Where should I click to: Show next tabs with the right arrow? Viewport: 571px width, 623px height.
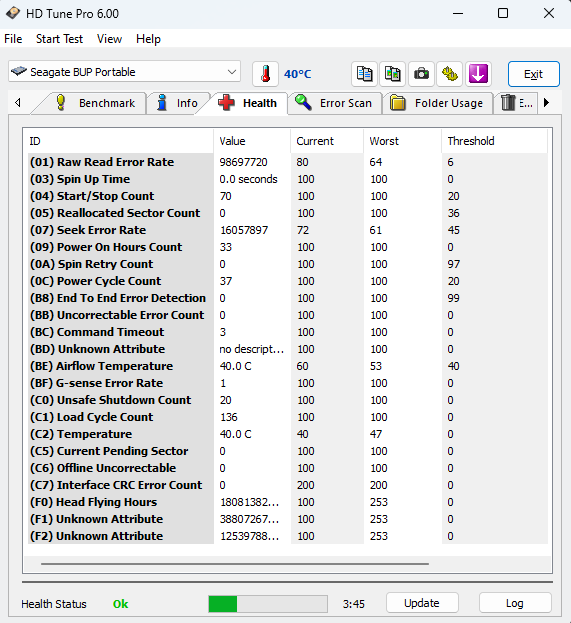(x=546, y=103)
